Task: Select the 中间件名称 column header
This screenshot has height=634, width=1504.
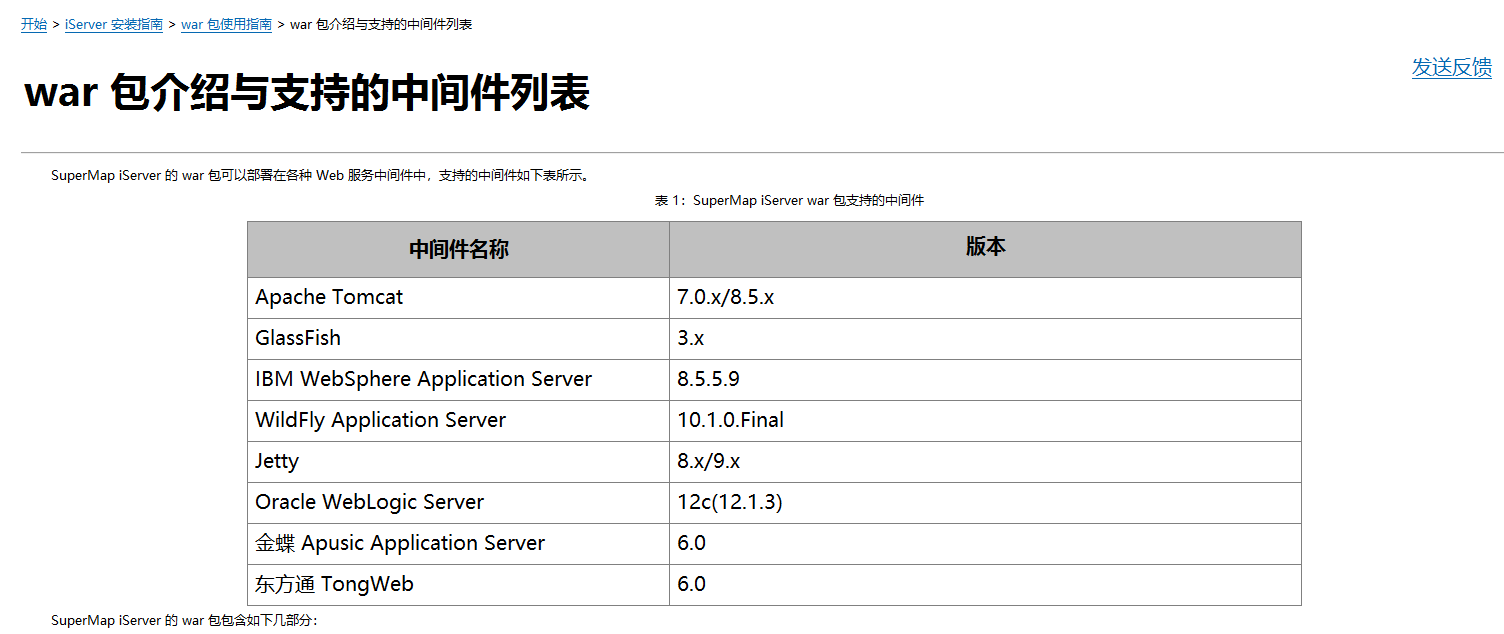Action: 458,249
